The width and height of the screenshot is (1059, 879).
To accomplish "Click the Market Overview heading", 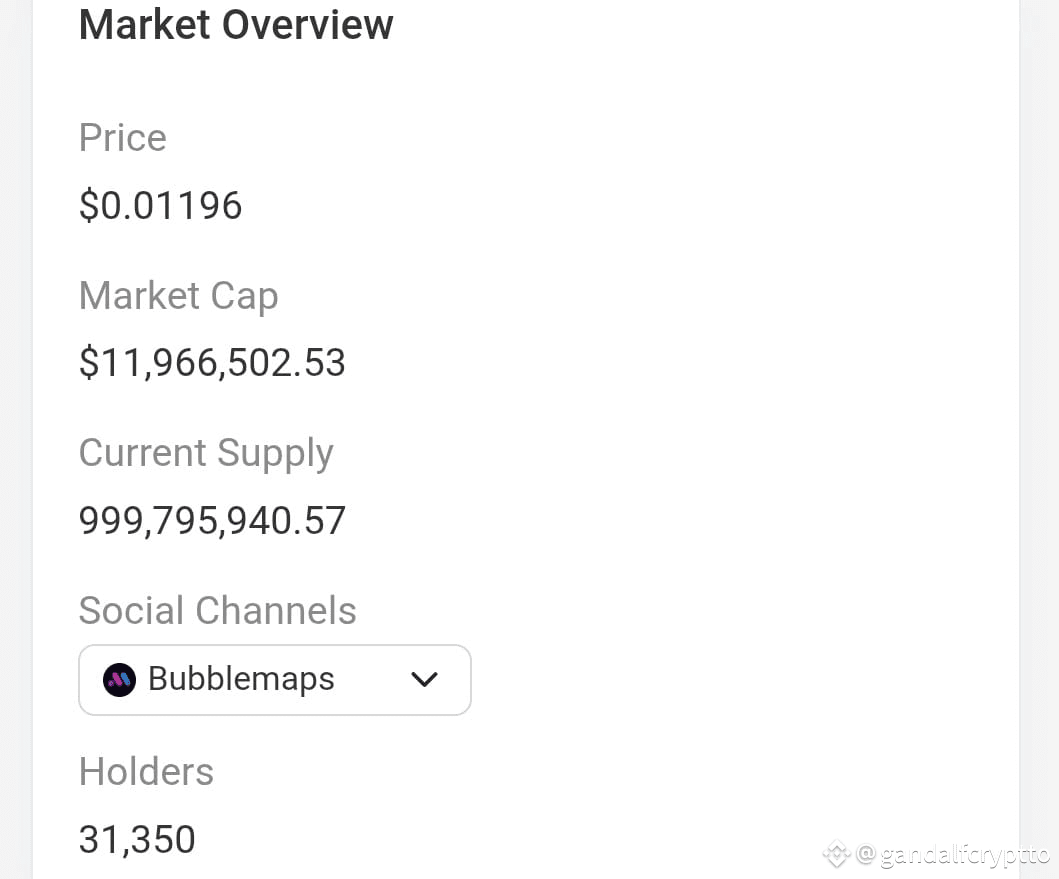I will [236, 24].
